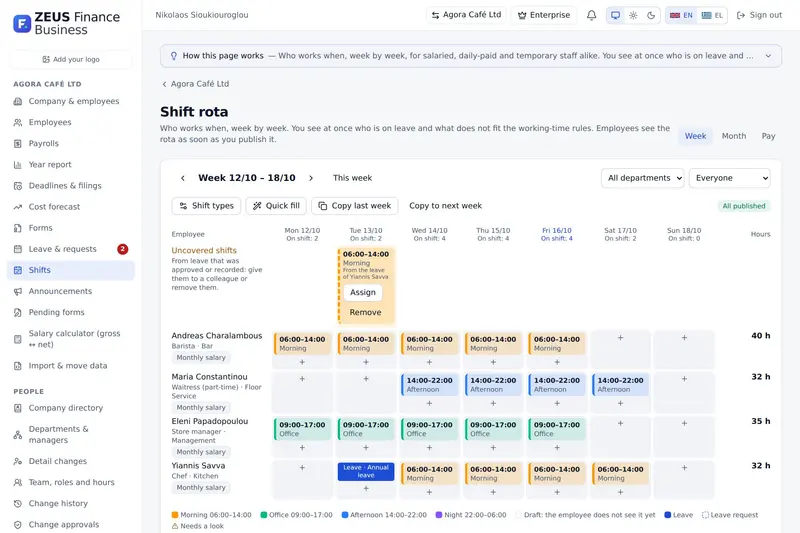
Task: Select the monitor system-theme icon
Action: pyautogui.click(x=615, y=15)
